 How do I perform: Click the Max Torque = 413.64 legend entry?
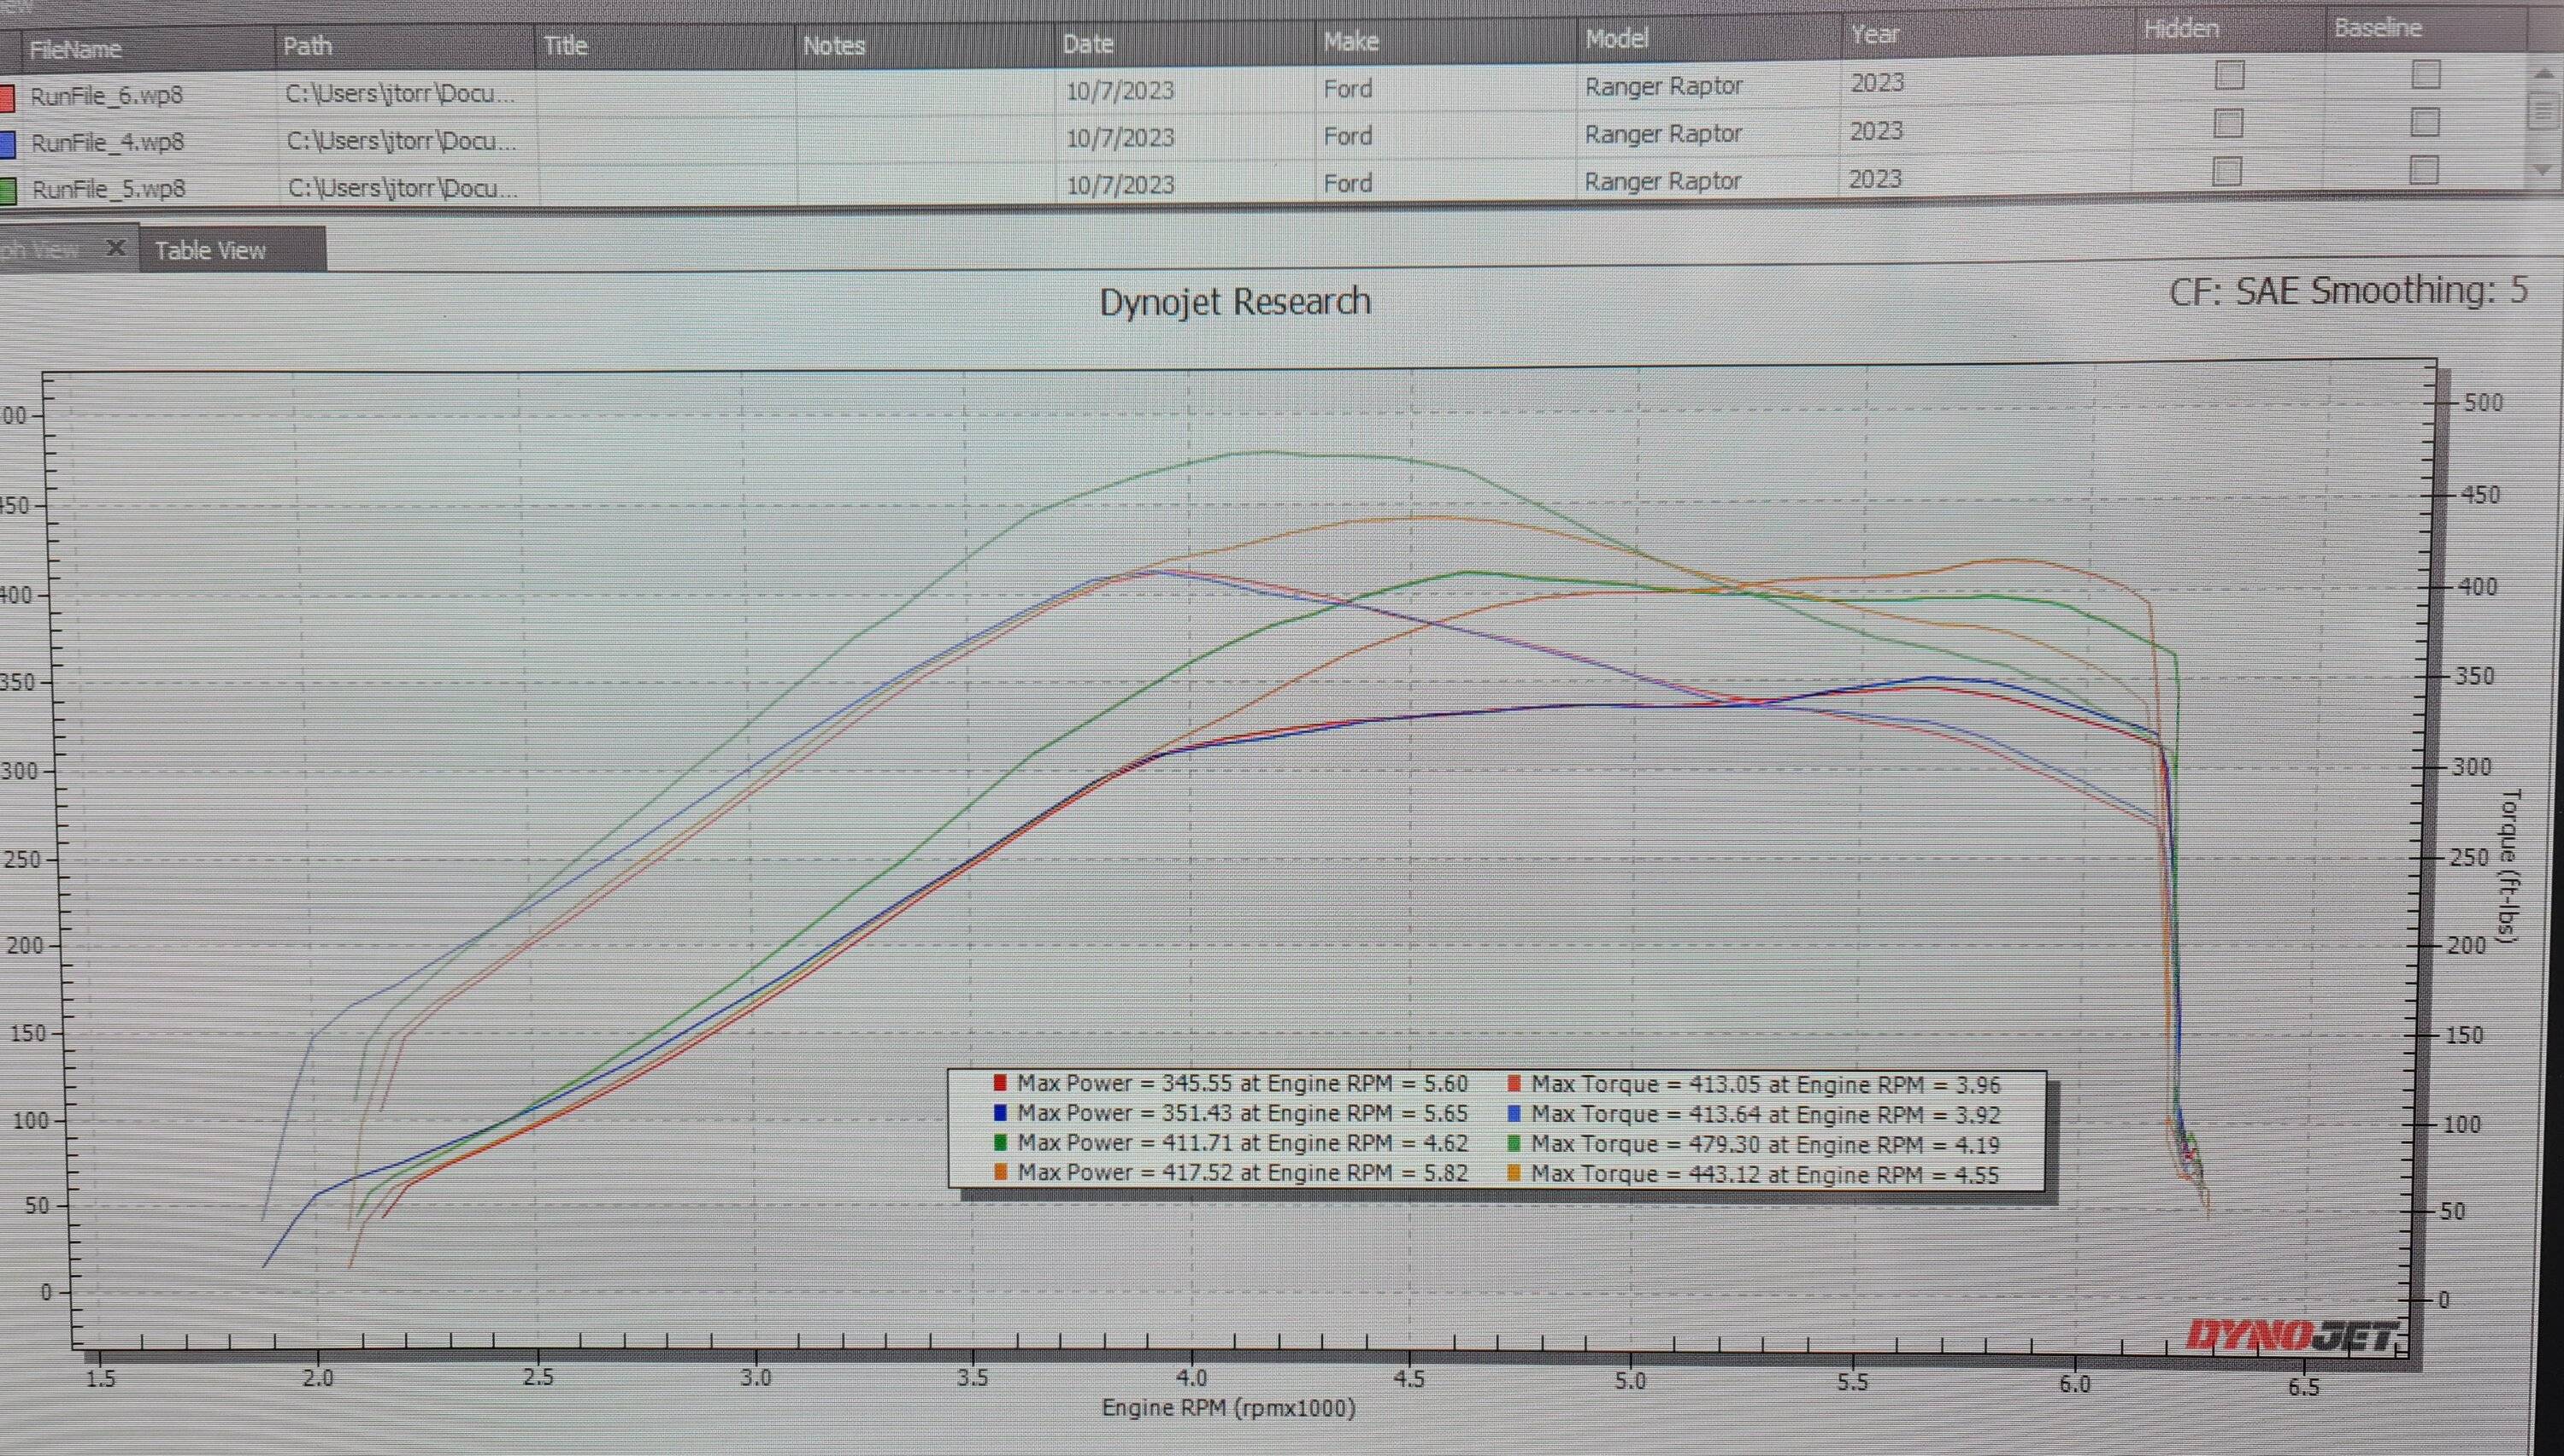pyautogui.click(x=1754, y=1115)
